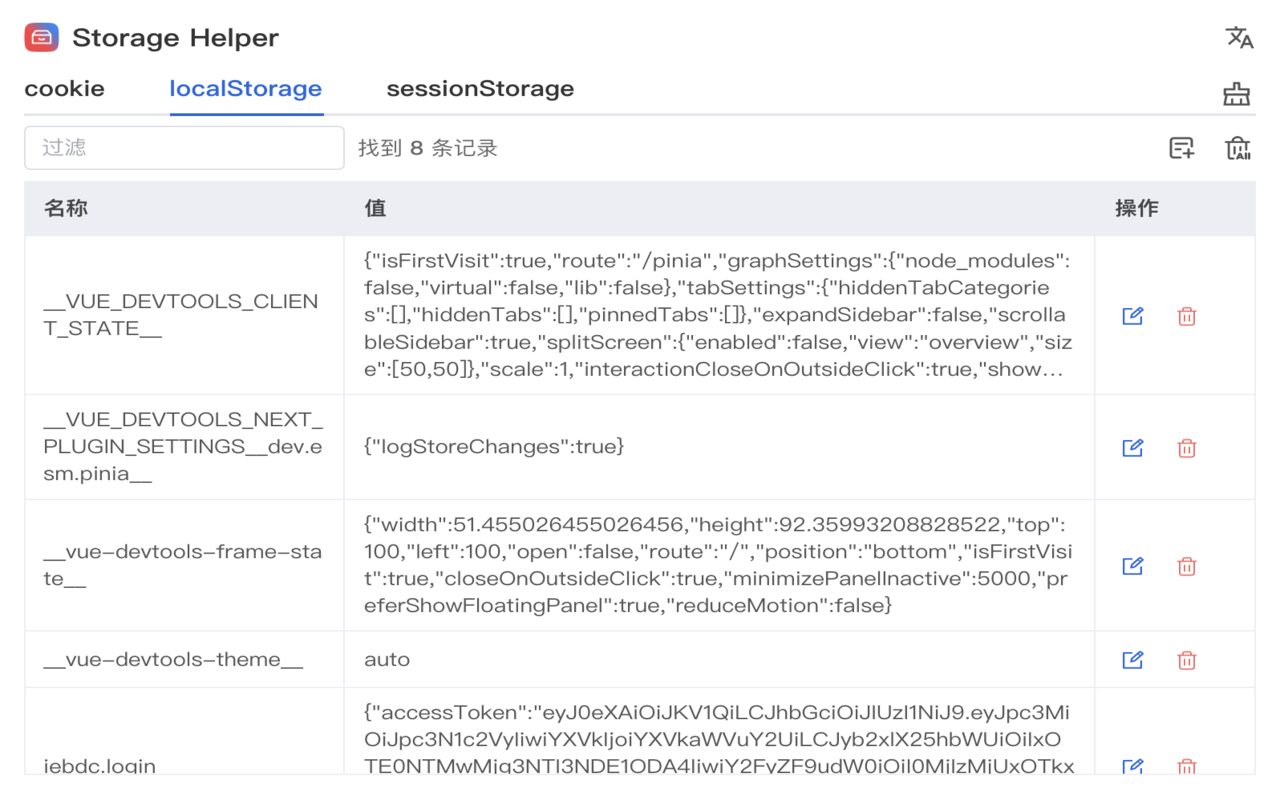This screenshot has height=800, width=1280.
Task: Delete the __vue-devtools-frame-state__ entry
Action: tap(1187, 566)
